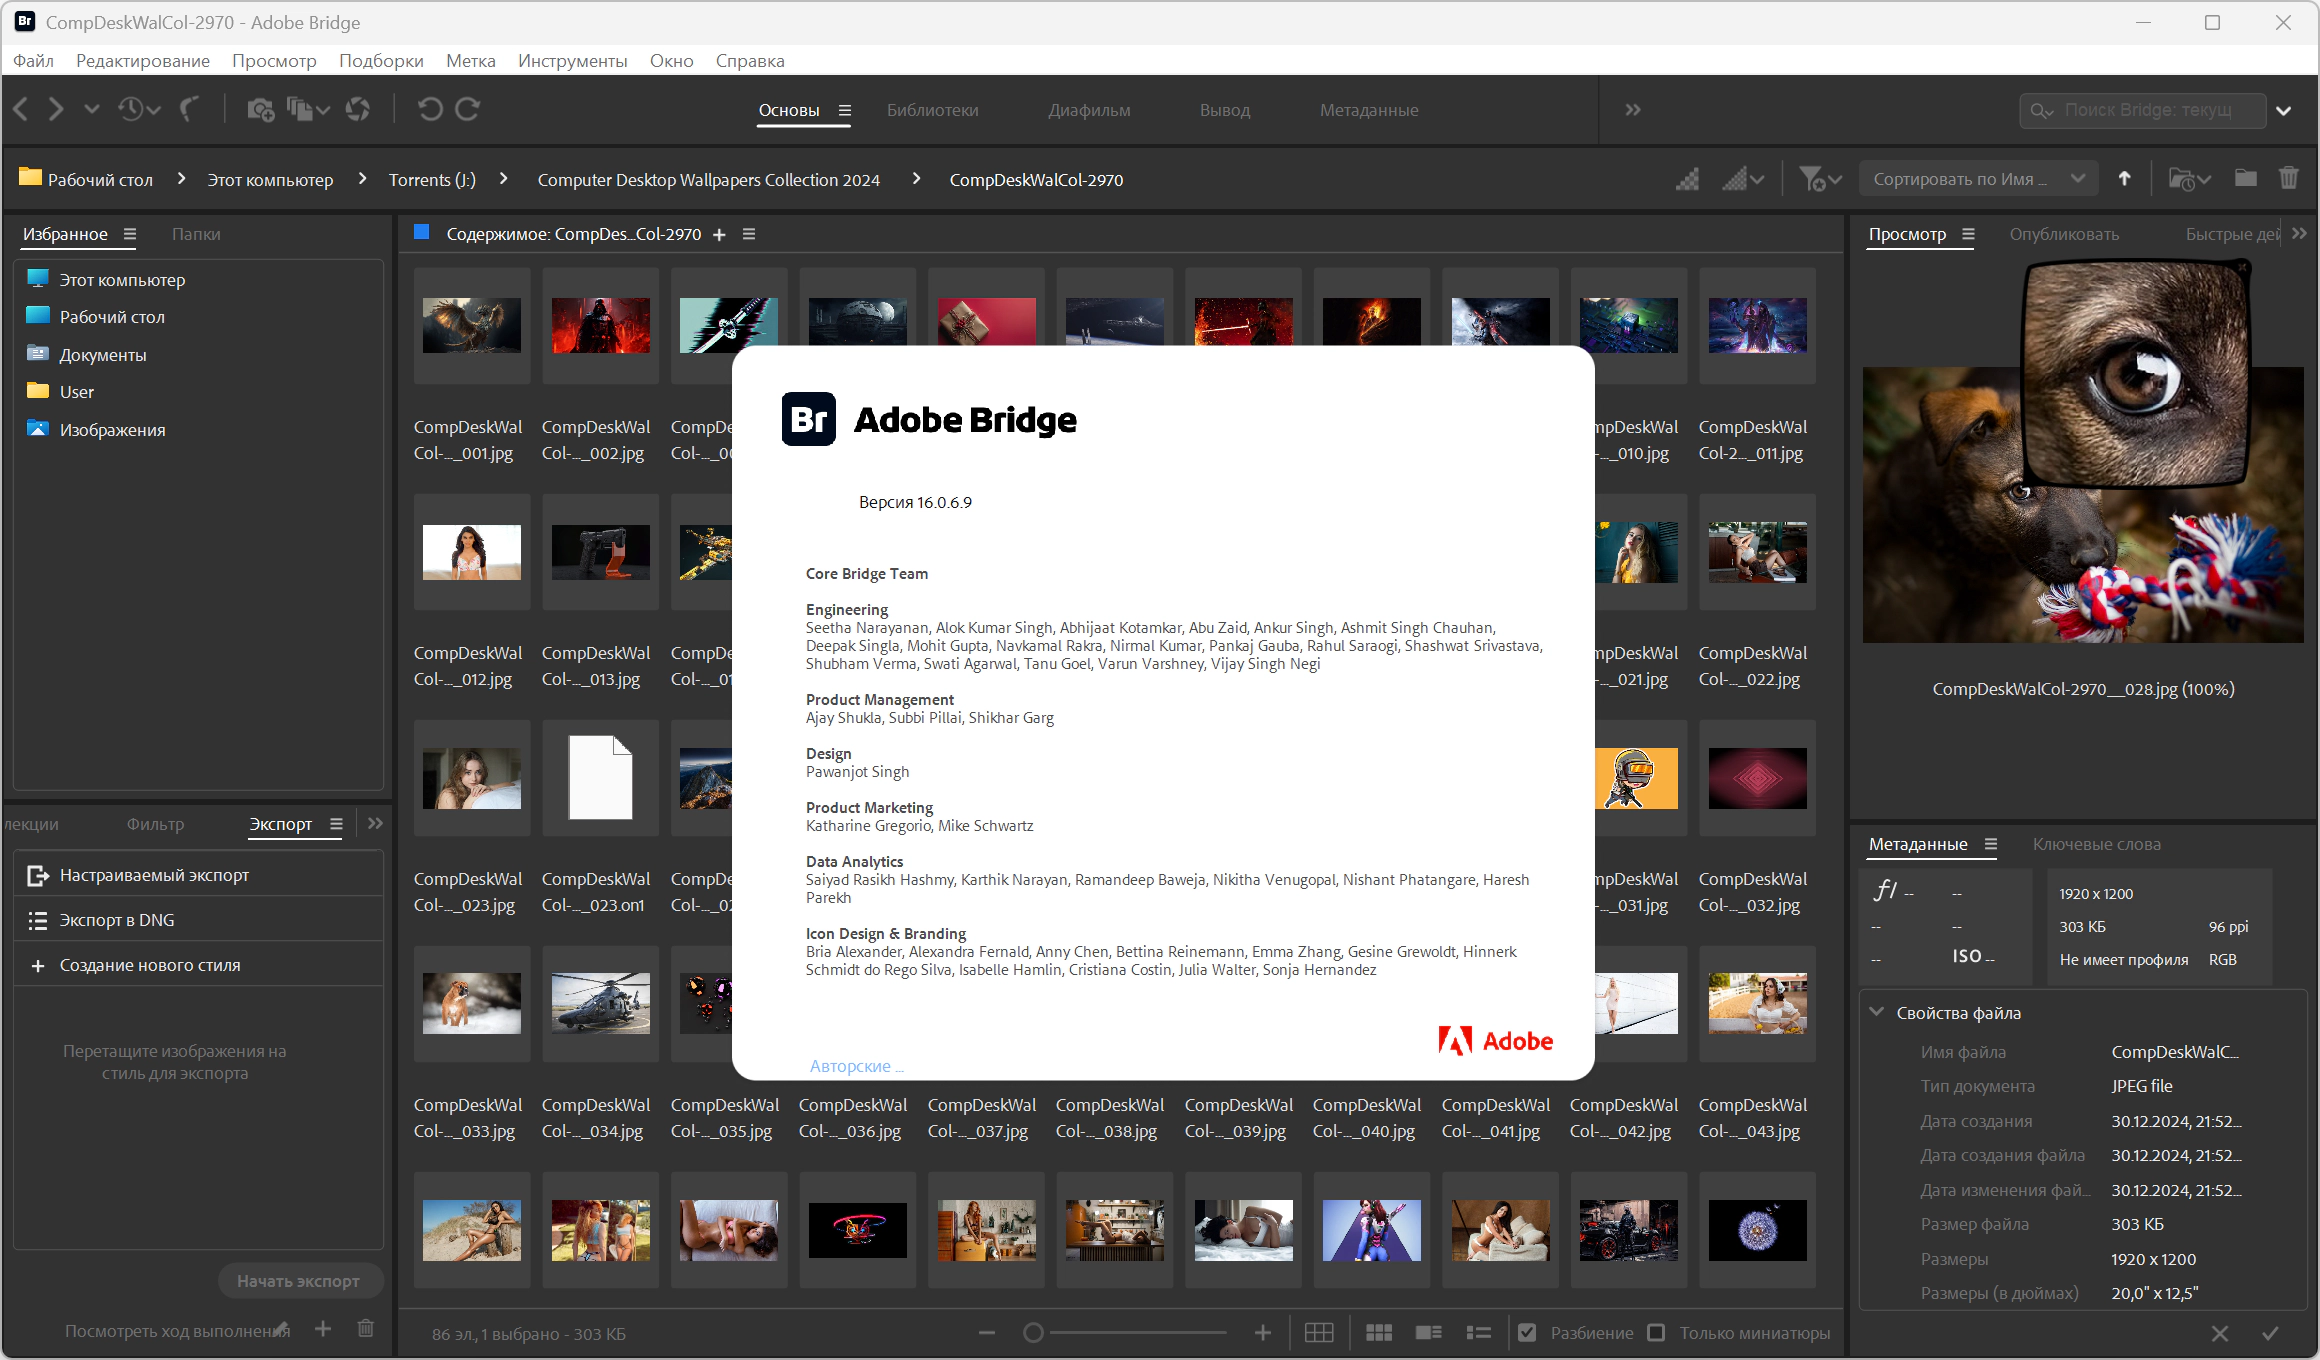Click the pencil edit preset icon
This screenshot has width=2320, height=1360.
(x=283, y=1329)
